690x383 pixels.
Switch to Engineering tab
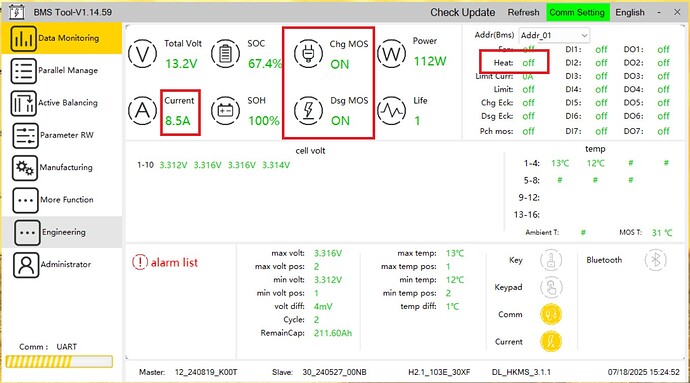[x=62, y=232]
